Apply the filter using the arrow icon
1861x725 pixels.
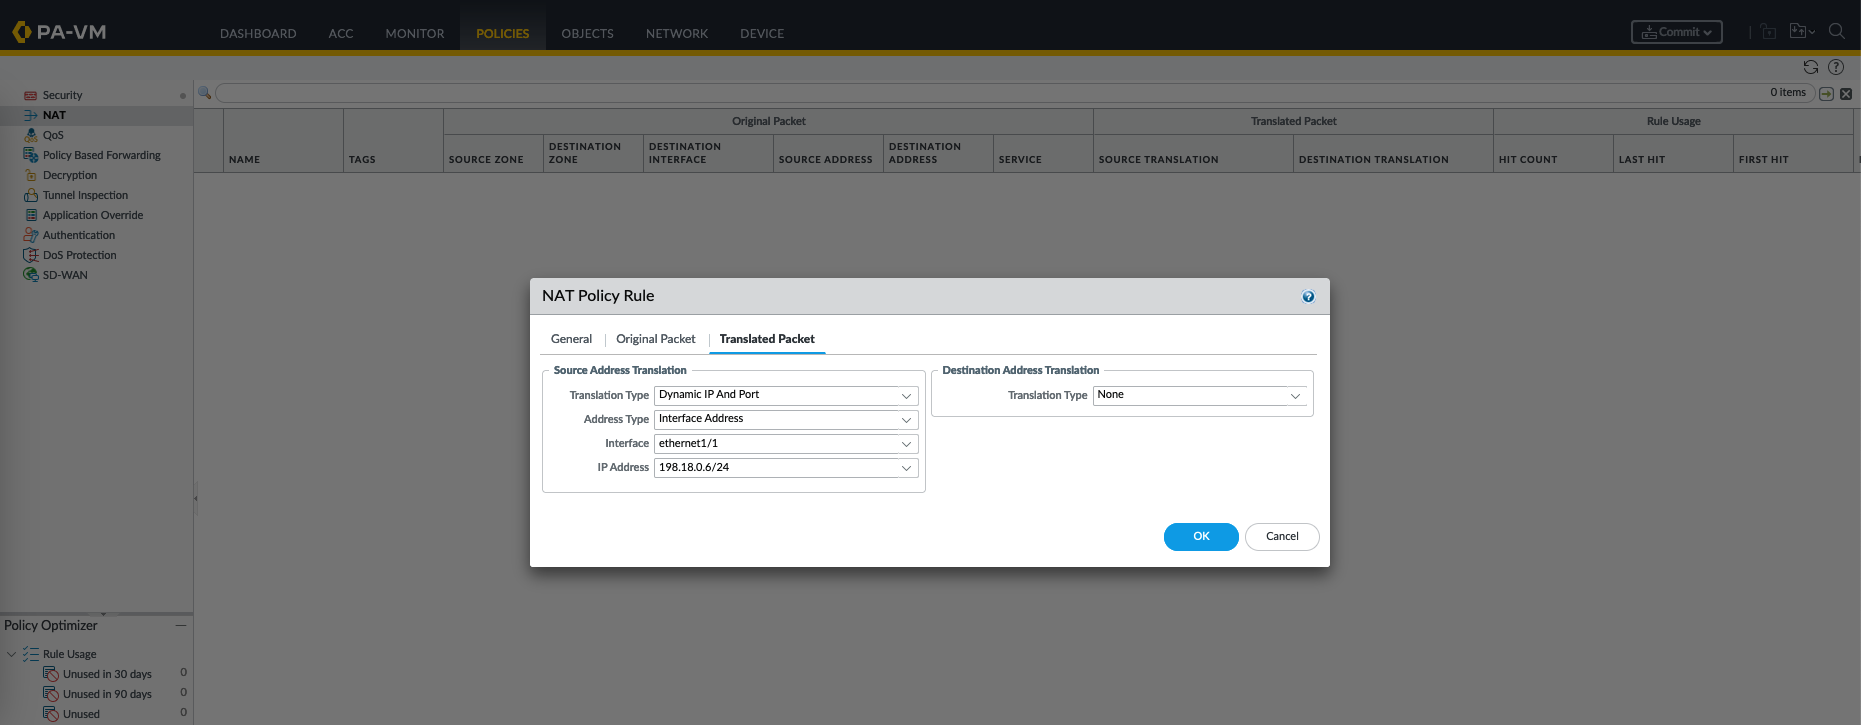(x=1826, y=94)
